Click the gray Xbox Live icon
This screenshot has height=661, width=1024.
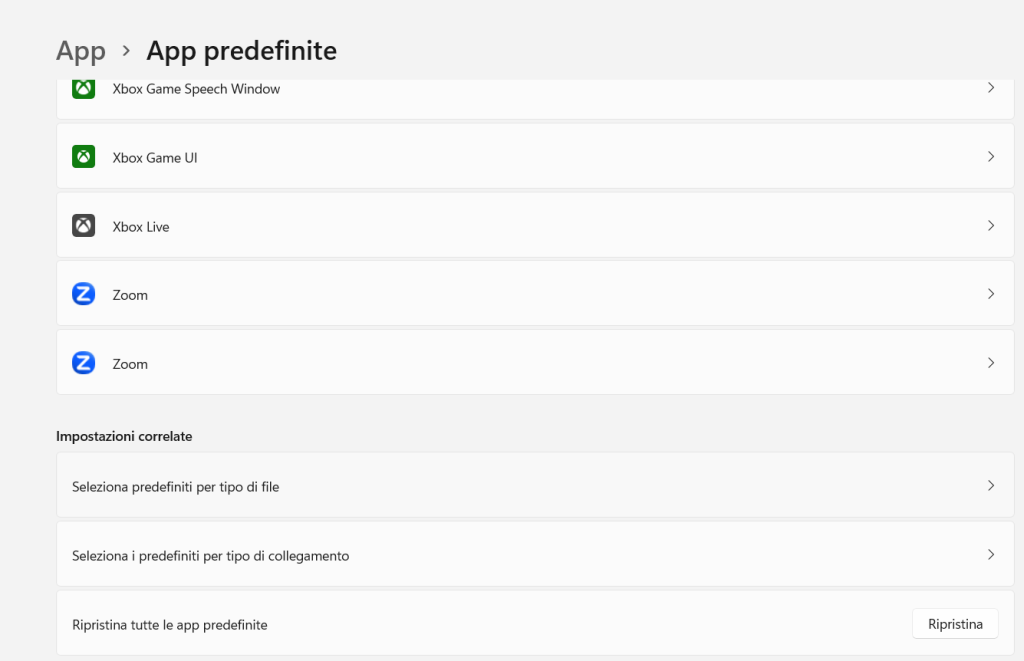point(84,226)
